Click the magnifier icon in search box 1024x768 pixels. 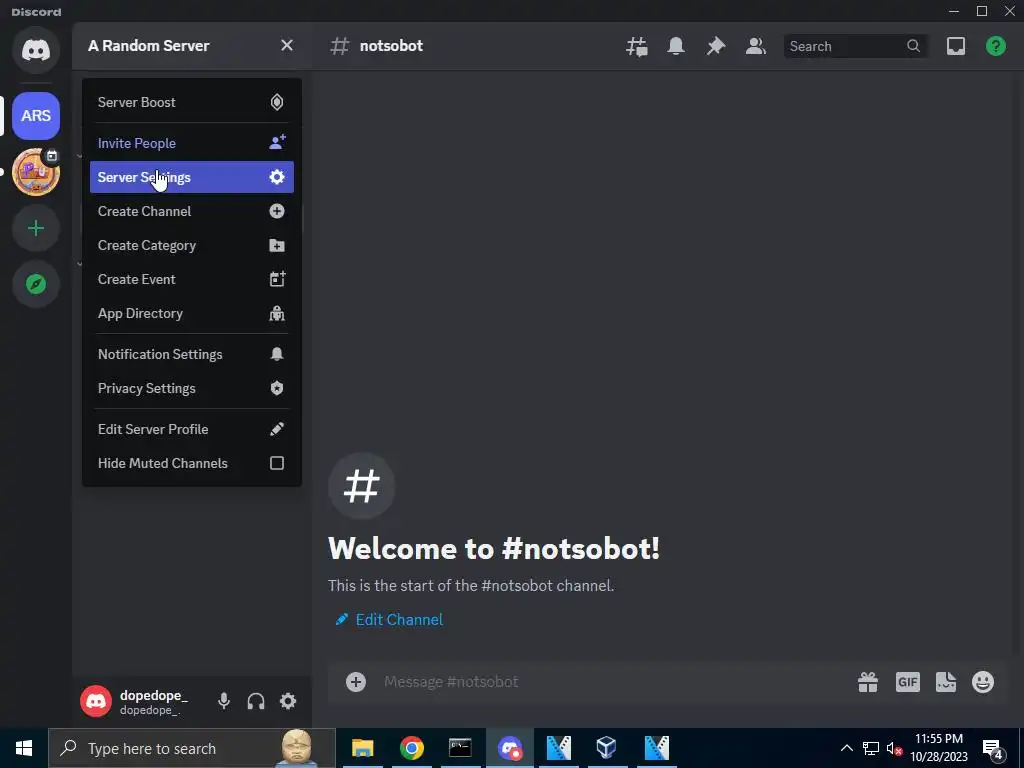coord(914,46)
